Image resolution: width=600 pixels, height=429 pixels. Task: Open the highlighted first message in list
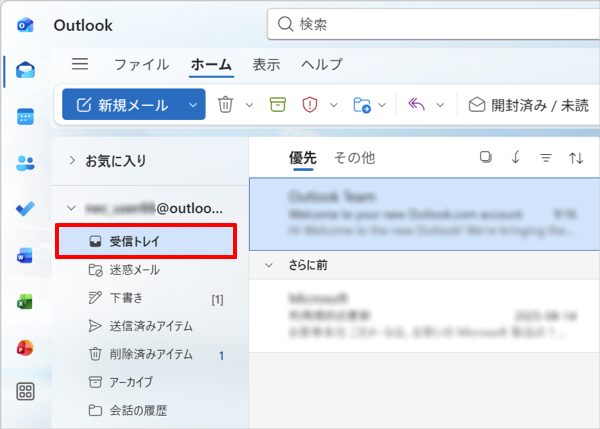(x=424, y=214)
